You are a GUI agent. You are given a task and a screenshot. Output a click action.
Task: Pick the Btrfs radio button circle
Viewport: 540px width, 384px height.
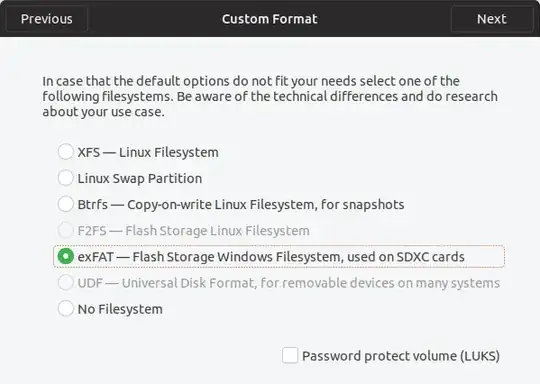65,204
